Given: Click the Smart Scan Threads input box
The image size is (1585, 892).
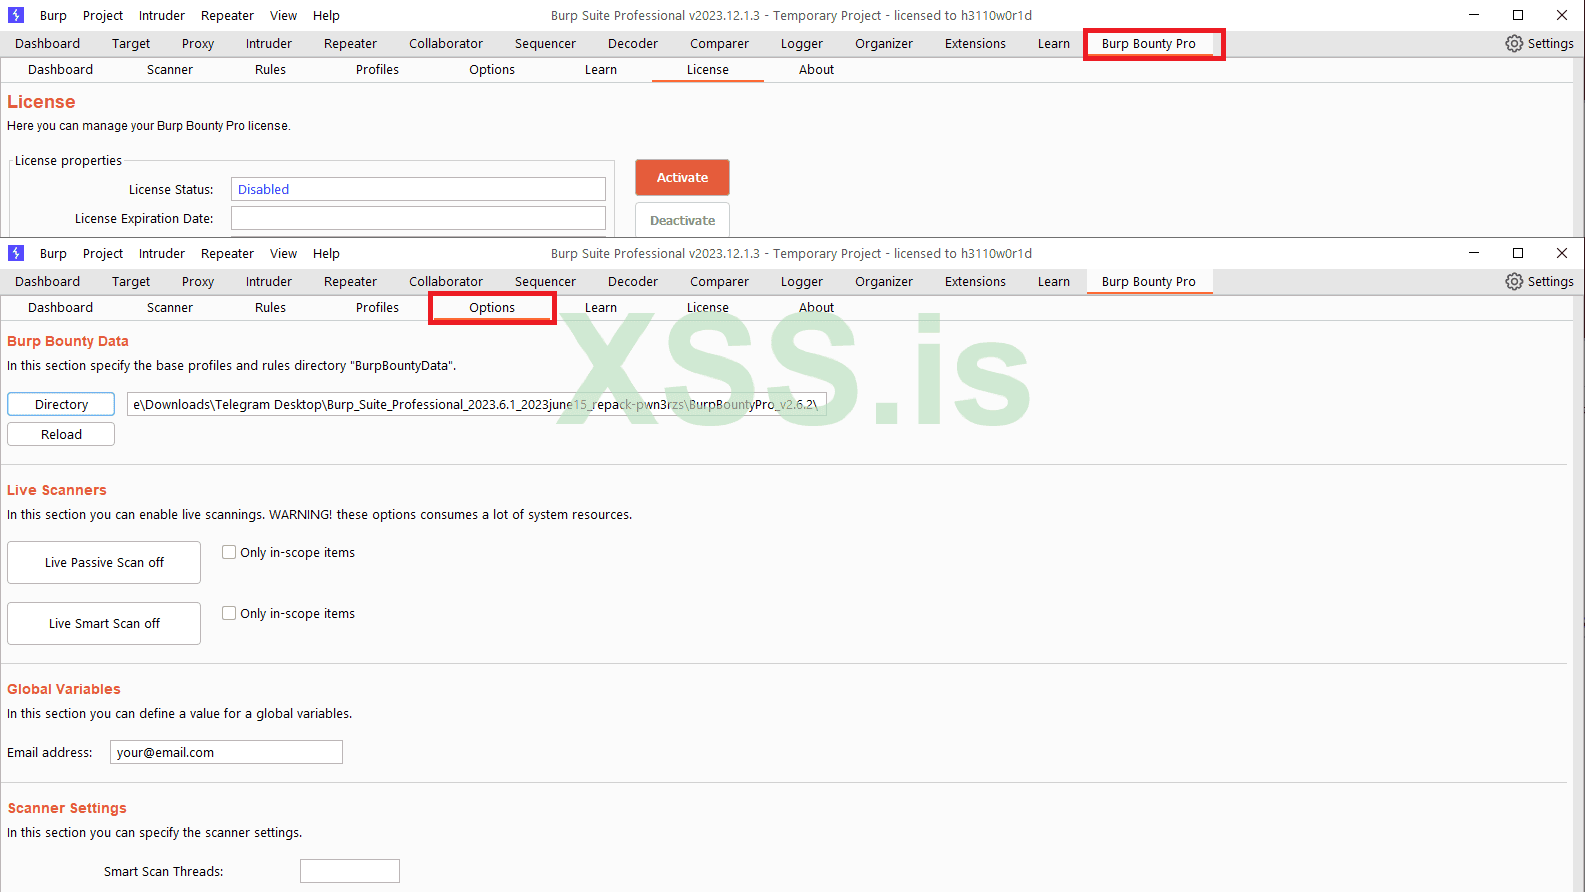Looking at the screenshot, I should 350,871.
